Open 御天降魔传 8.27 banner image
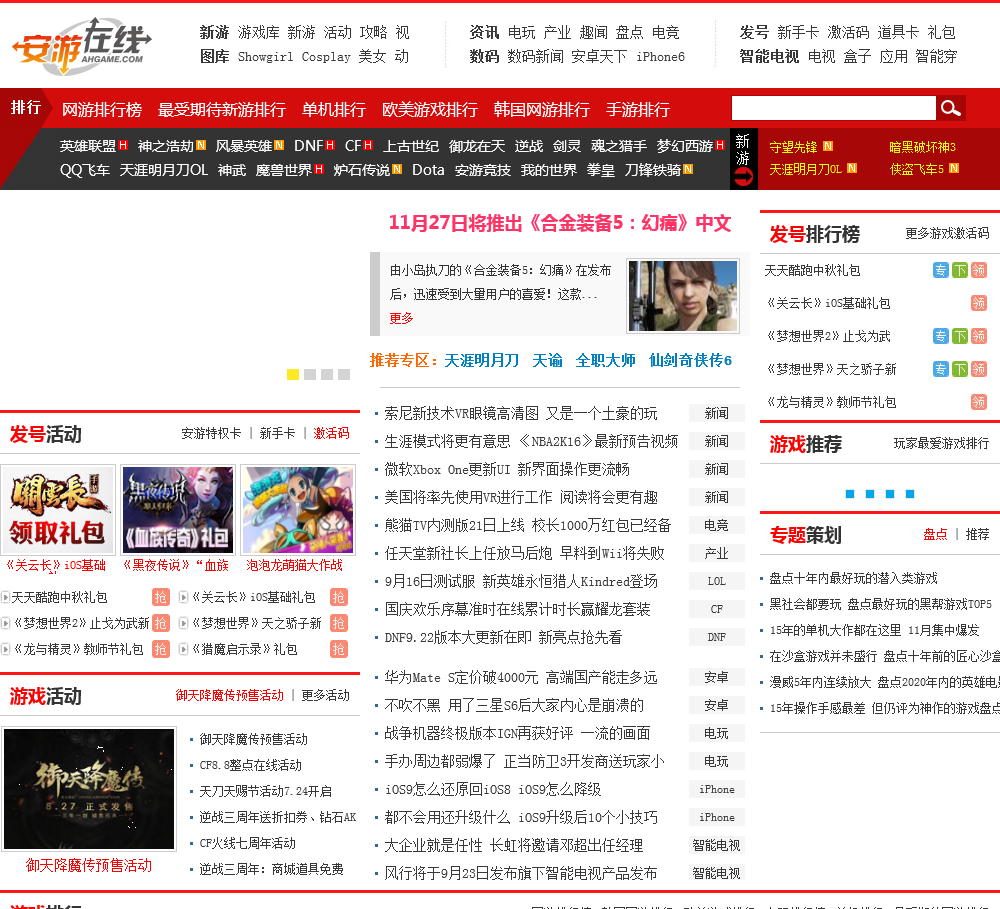Image resolution: width=1000 pixels, height=909 pixels. tap(89, 788)
